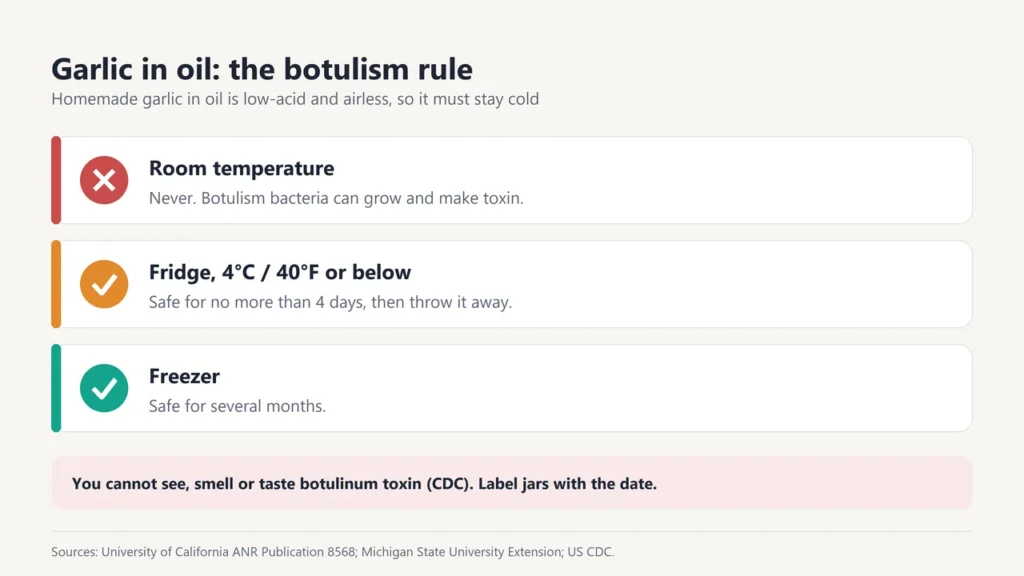1024x576 pixels.
Task: Click the subtitle about homemade garlic in oil
Action: 295,99
